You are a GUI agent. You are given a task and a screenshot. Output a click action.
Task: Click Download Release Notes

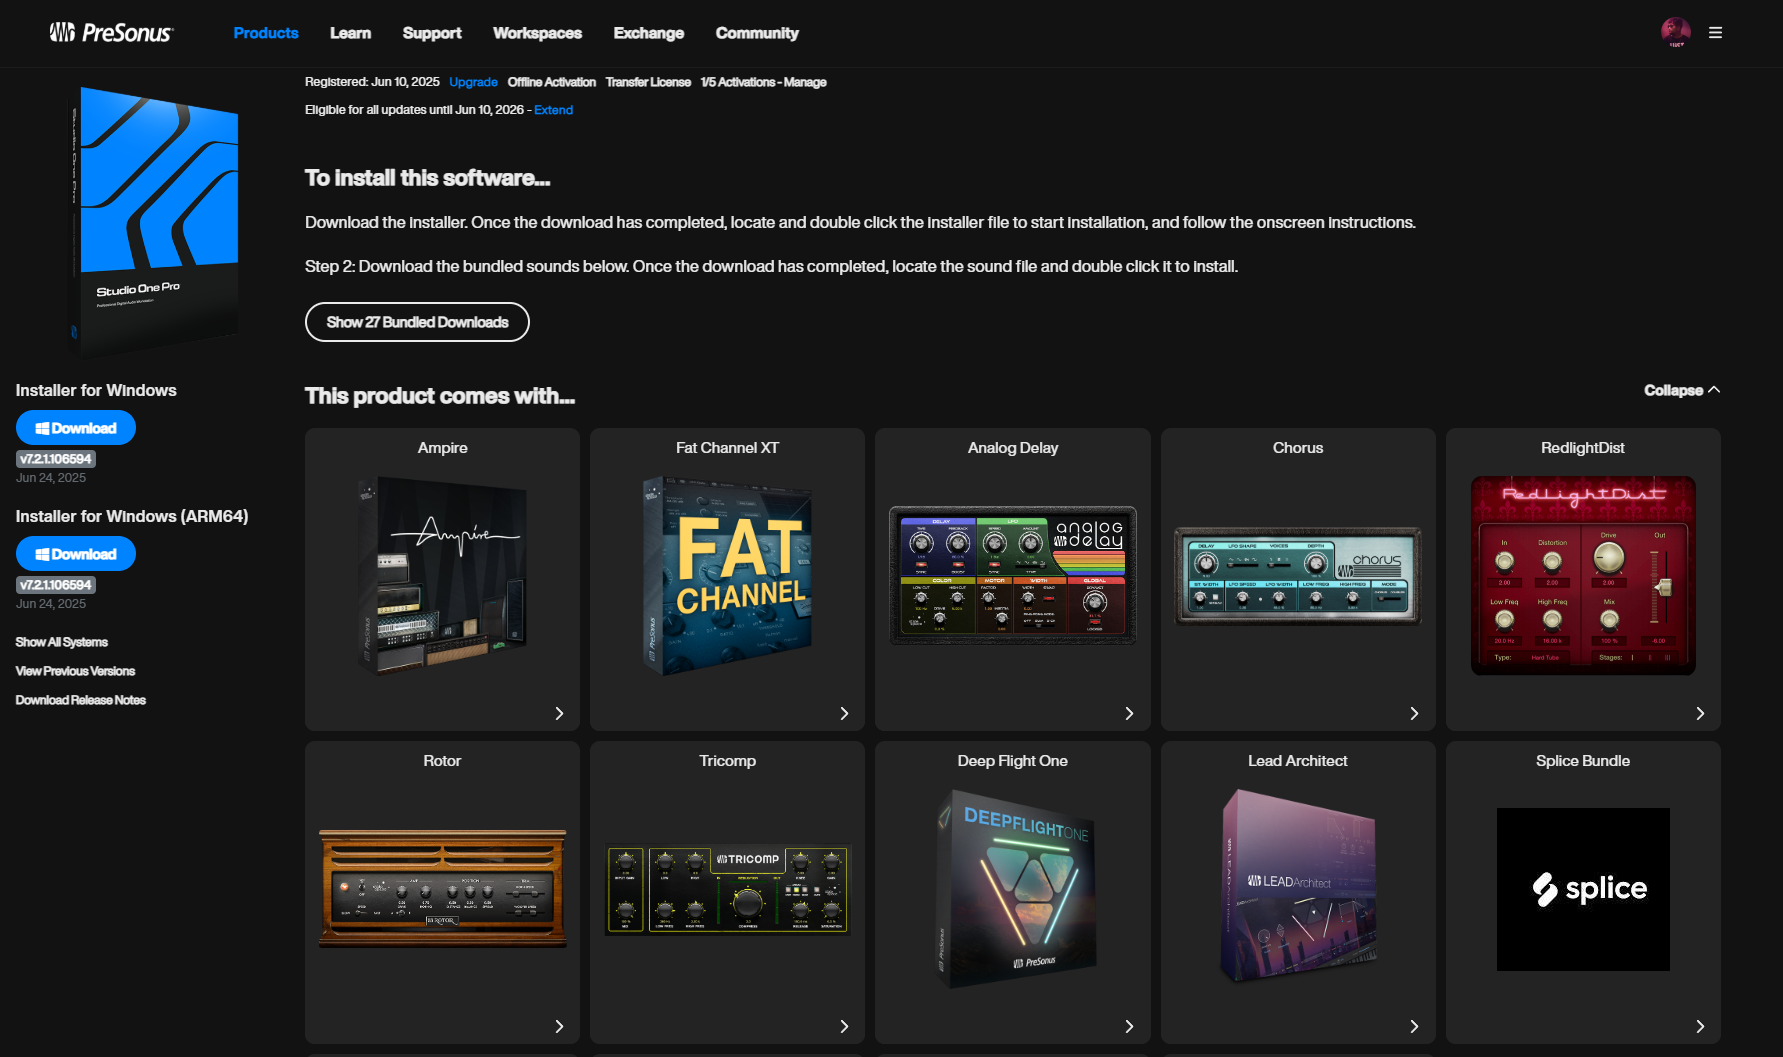(x=80, y=700)
